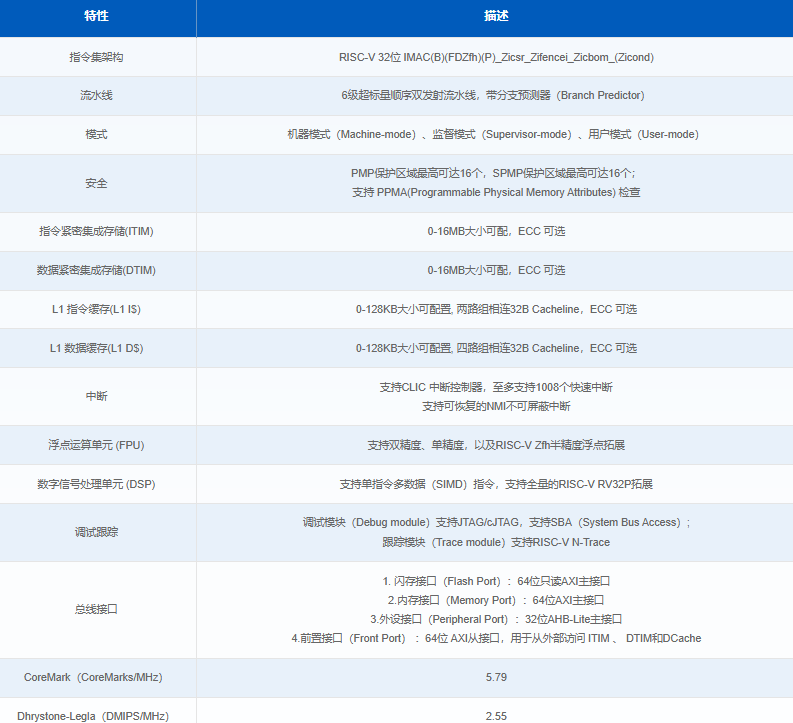Click the 特性 column header
Image resolution: width=793 pixels, height=723 pixels.
[x=97, y=17]
